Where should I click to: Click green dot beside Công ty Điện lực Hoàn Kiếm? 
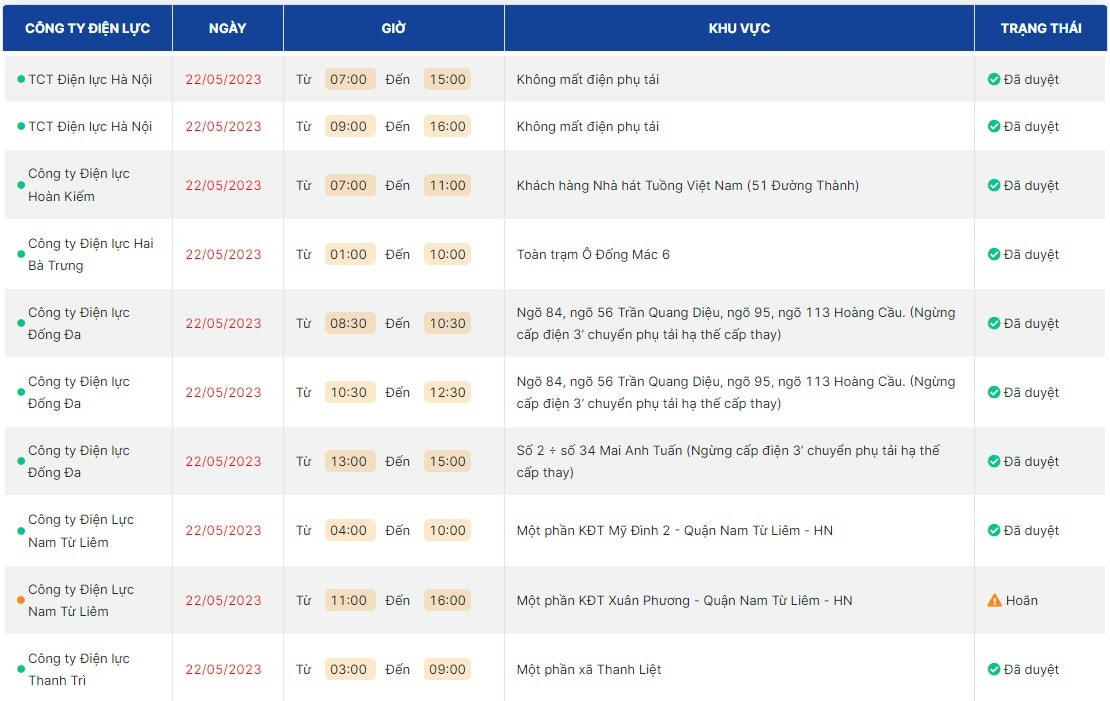(21, 185)
